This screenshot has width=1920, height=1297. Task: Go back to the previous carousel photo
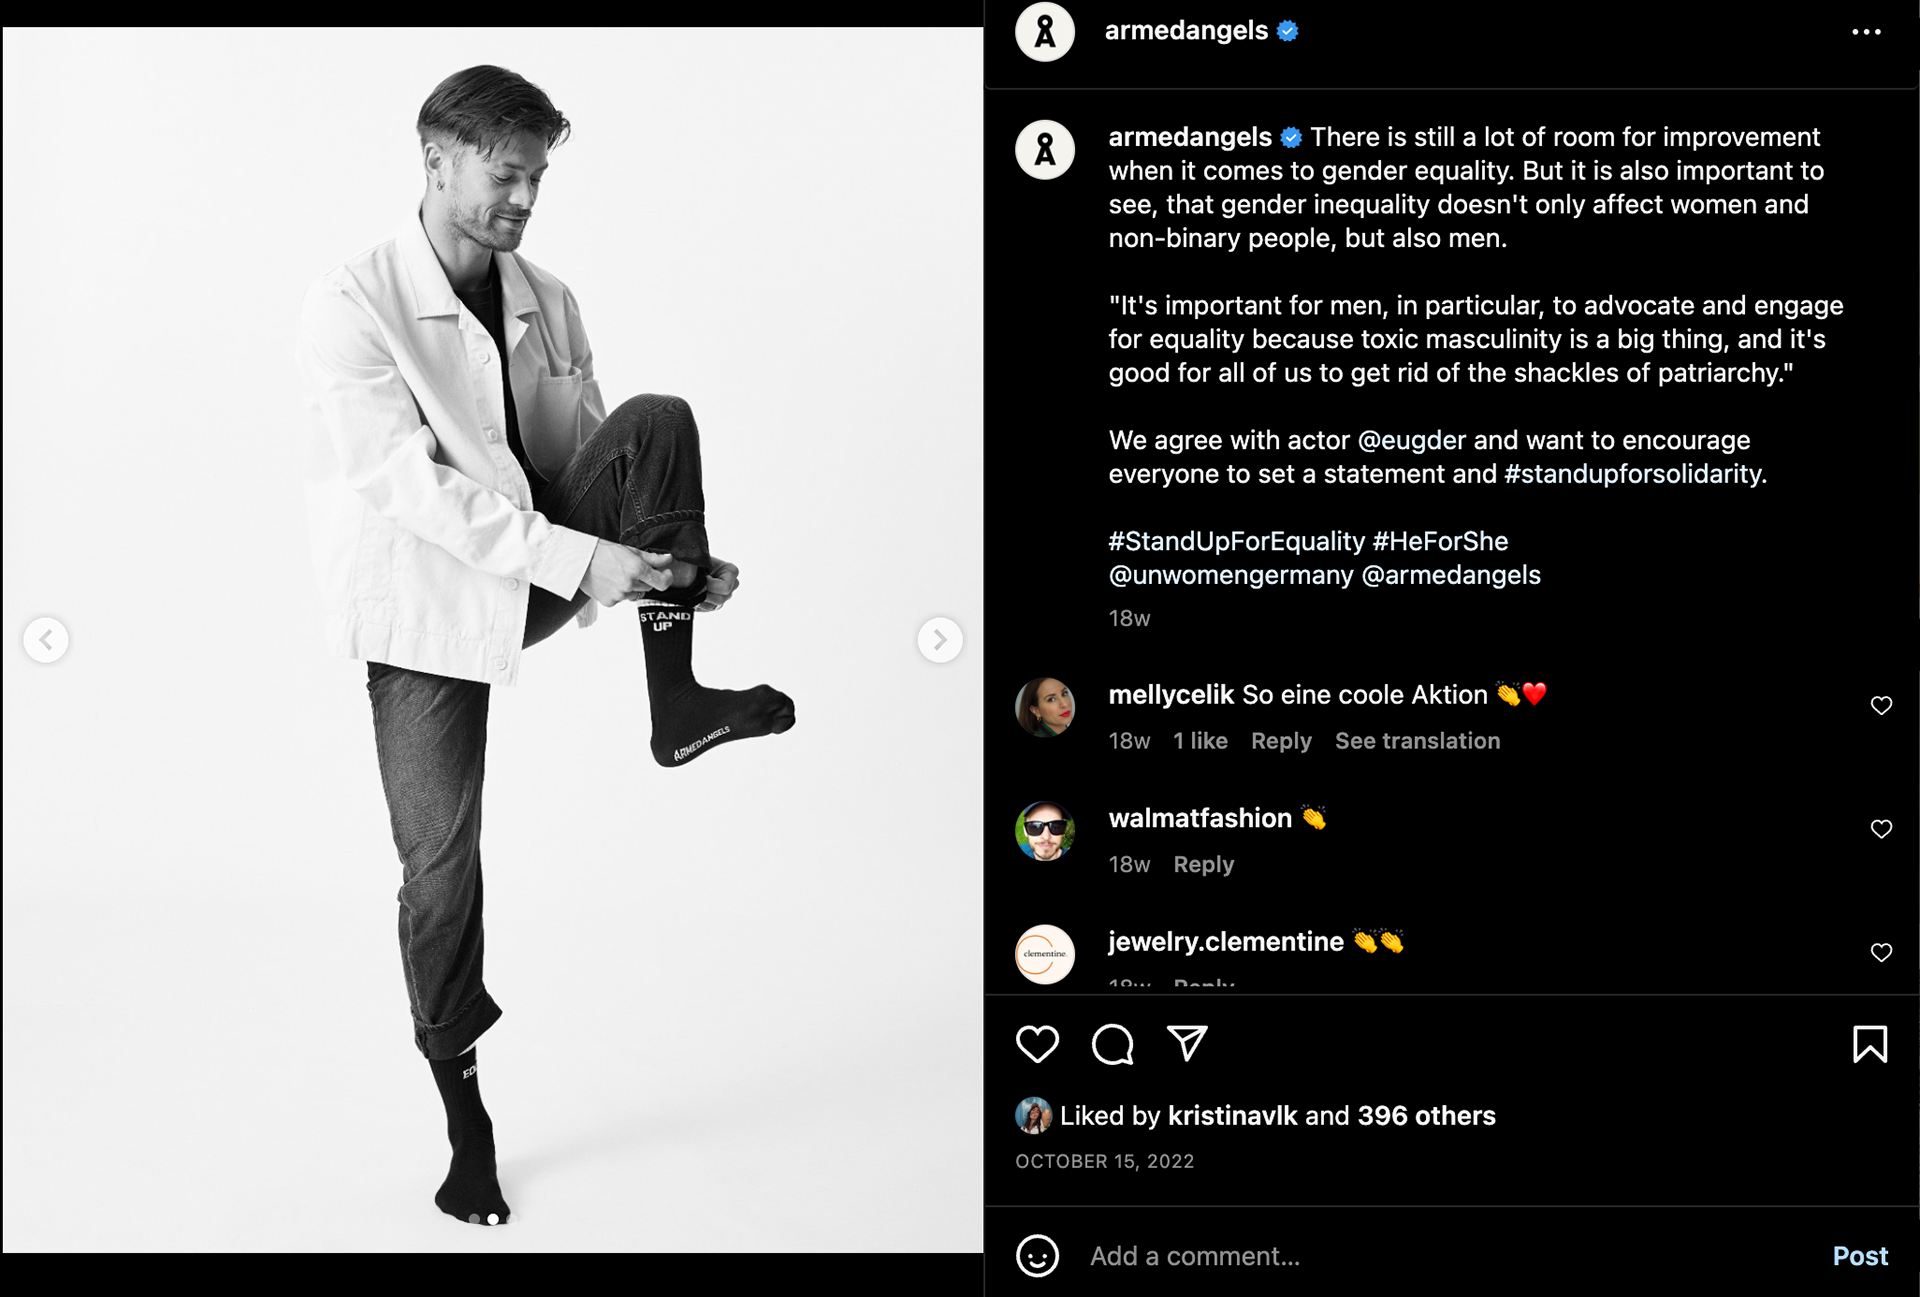46,640
